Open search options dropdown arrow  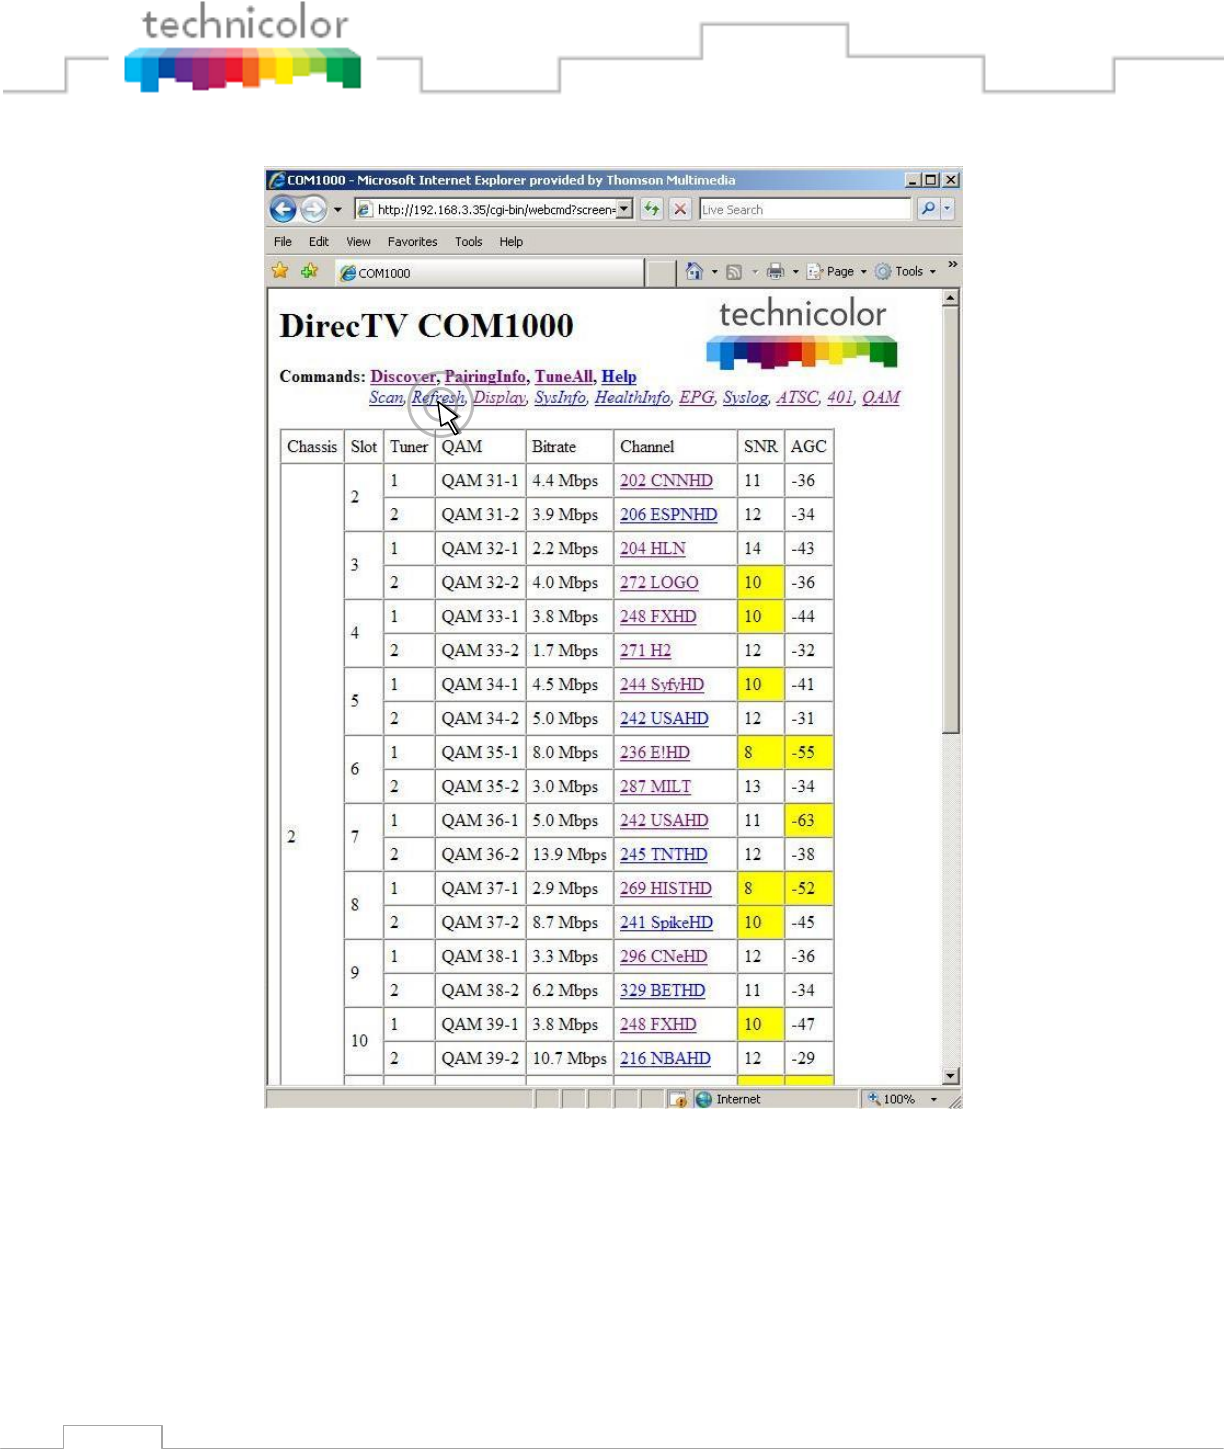(947, 209)
